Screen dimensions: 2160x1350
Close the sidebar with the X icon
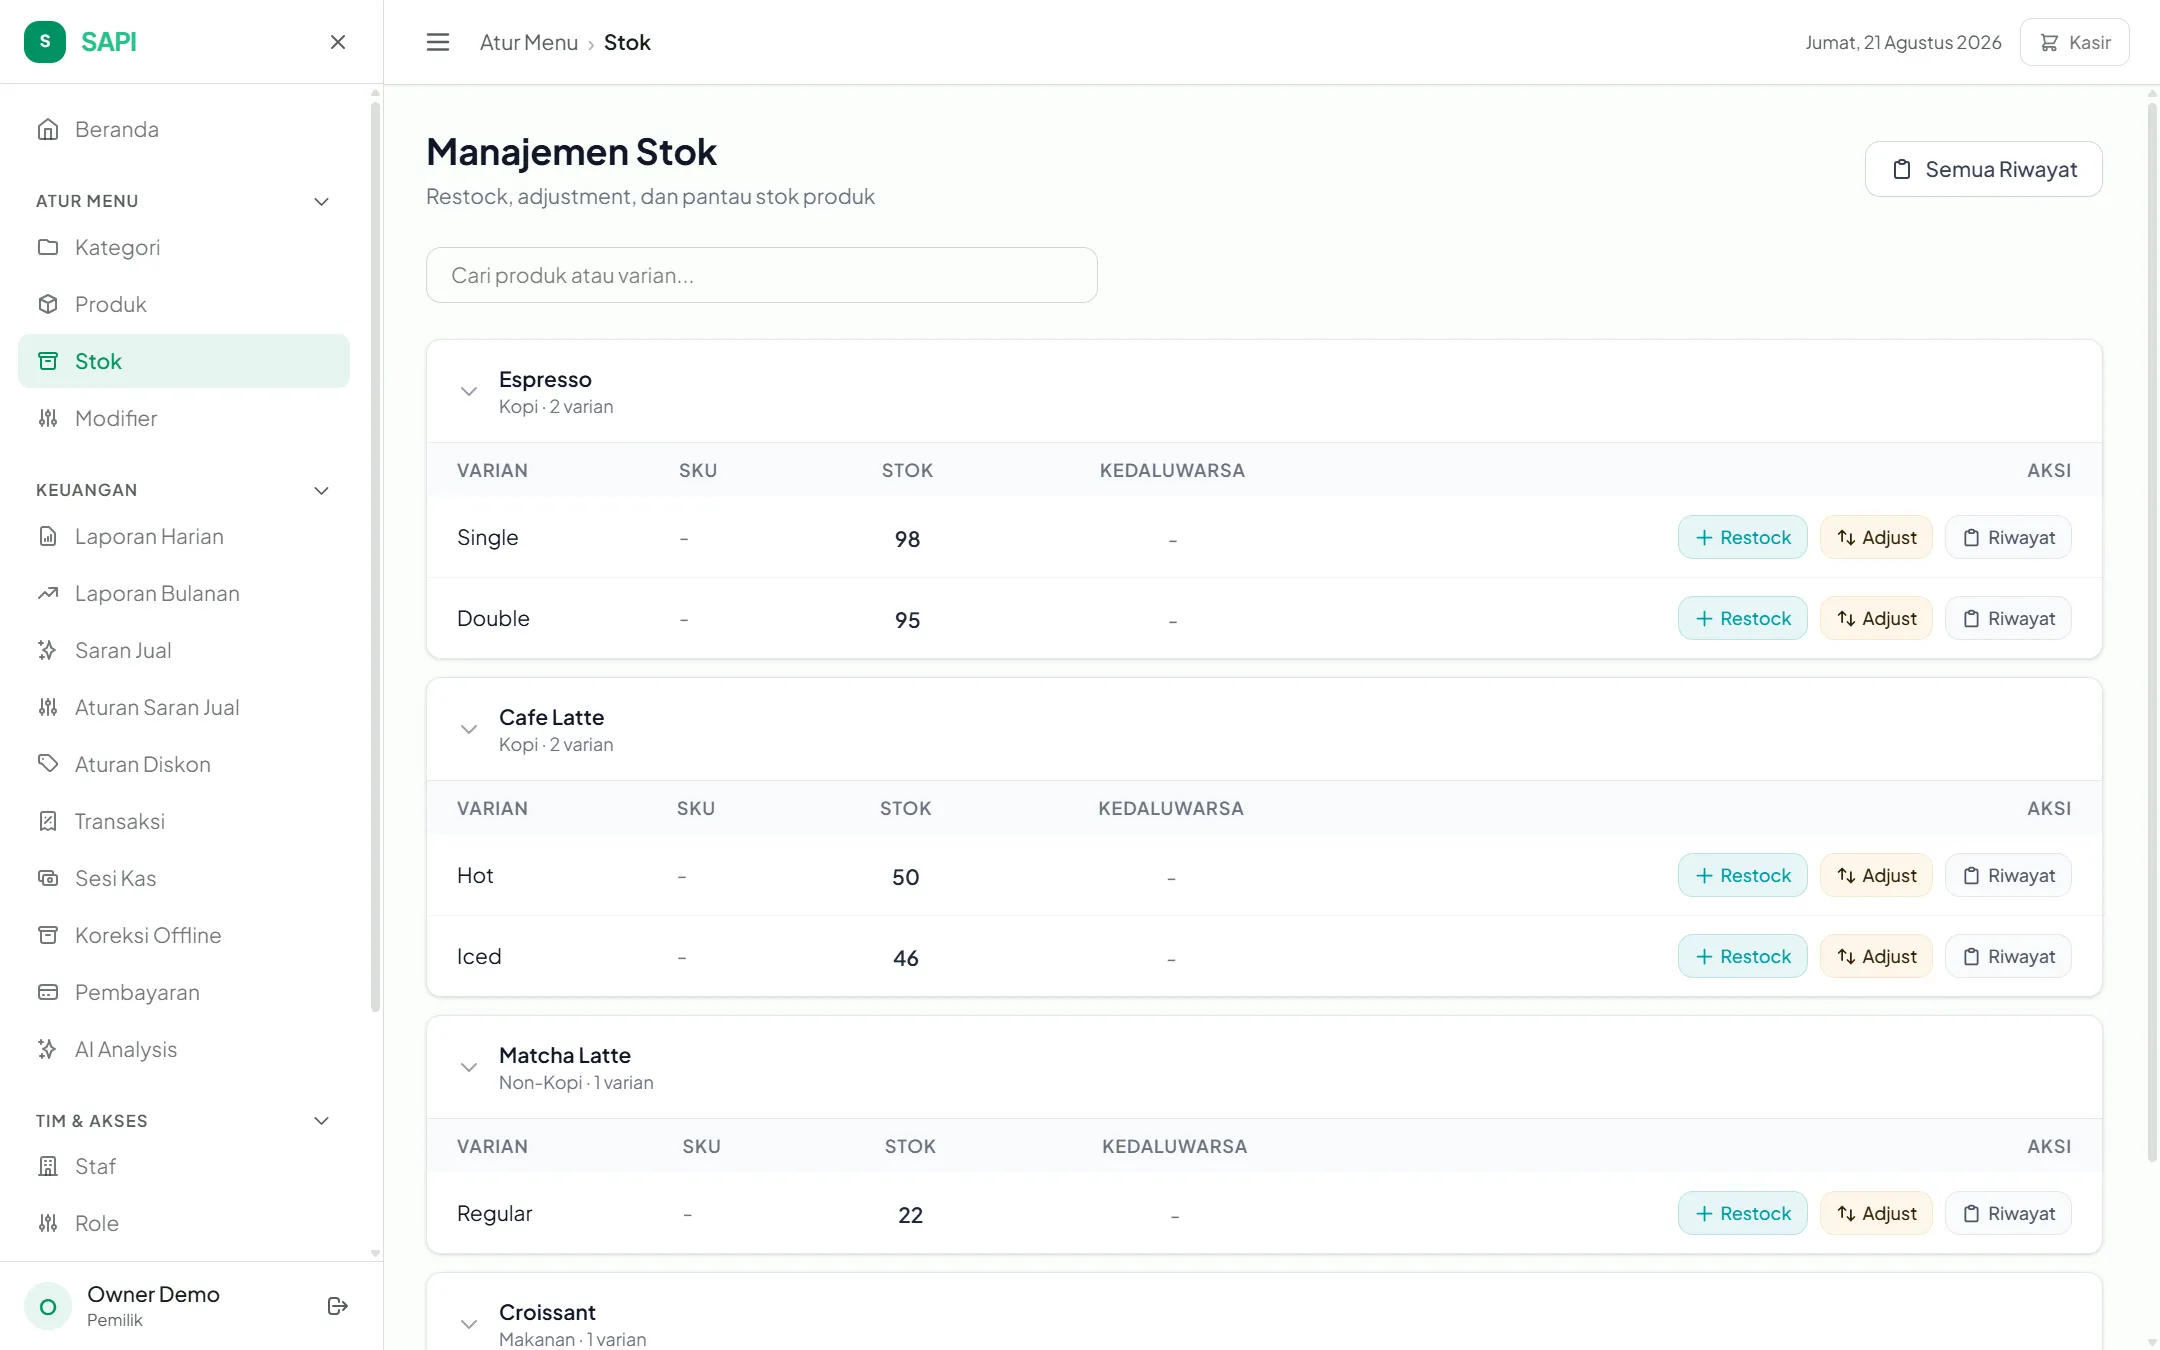338,42
